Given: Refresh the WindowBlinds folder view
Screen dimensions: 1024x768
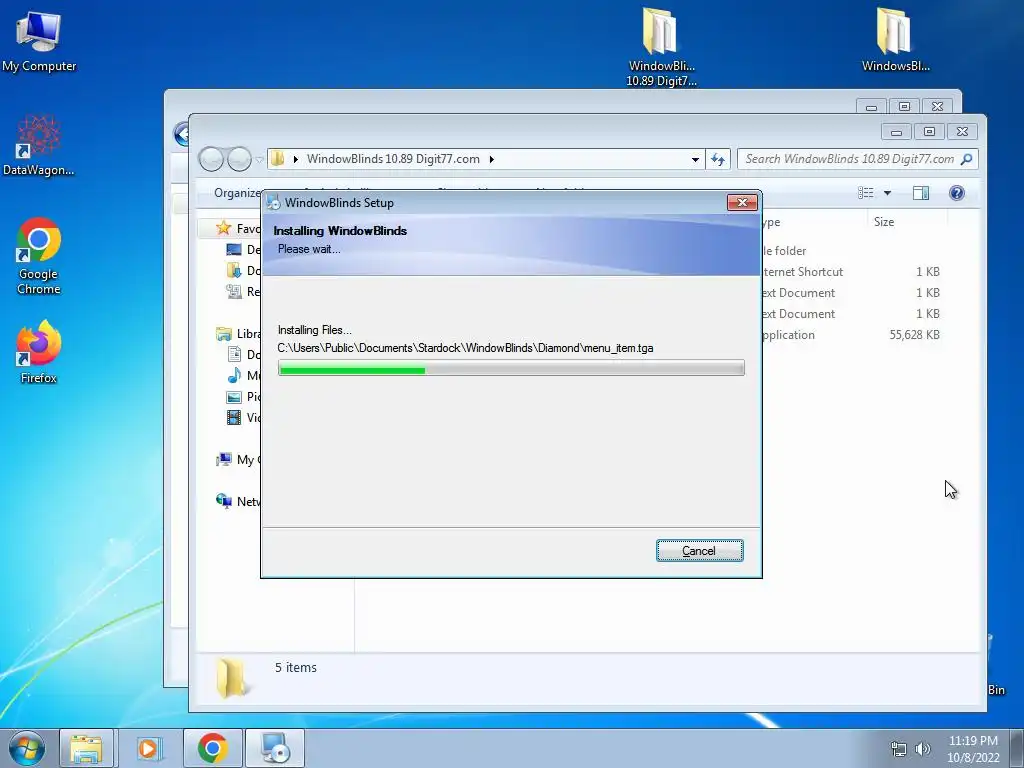Looking at the screenshot, I should point(718,159).
